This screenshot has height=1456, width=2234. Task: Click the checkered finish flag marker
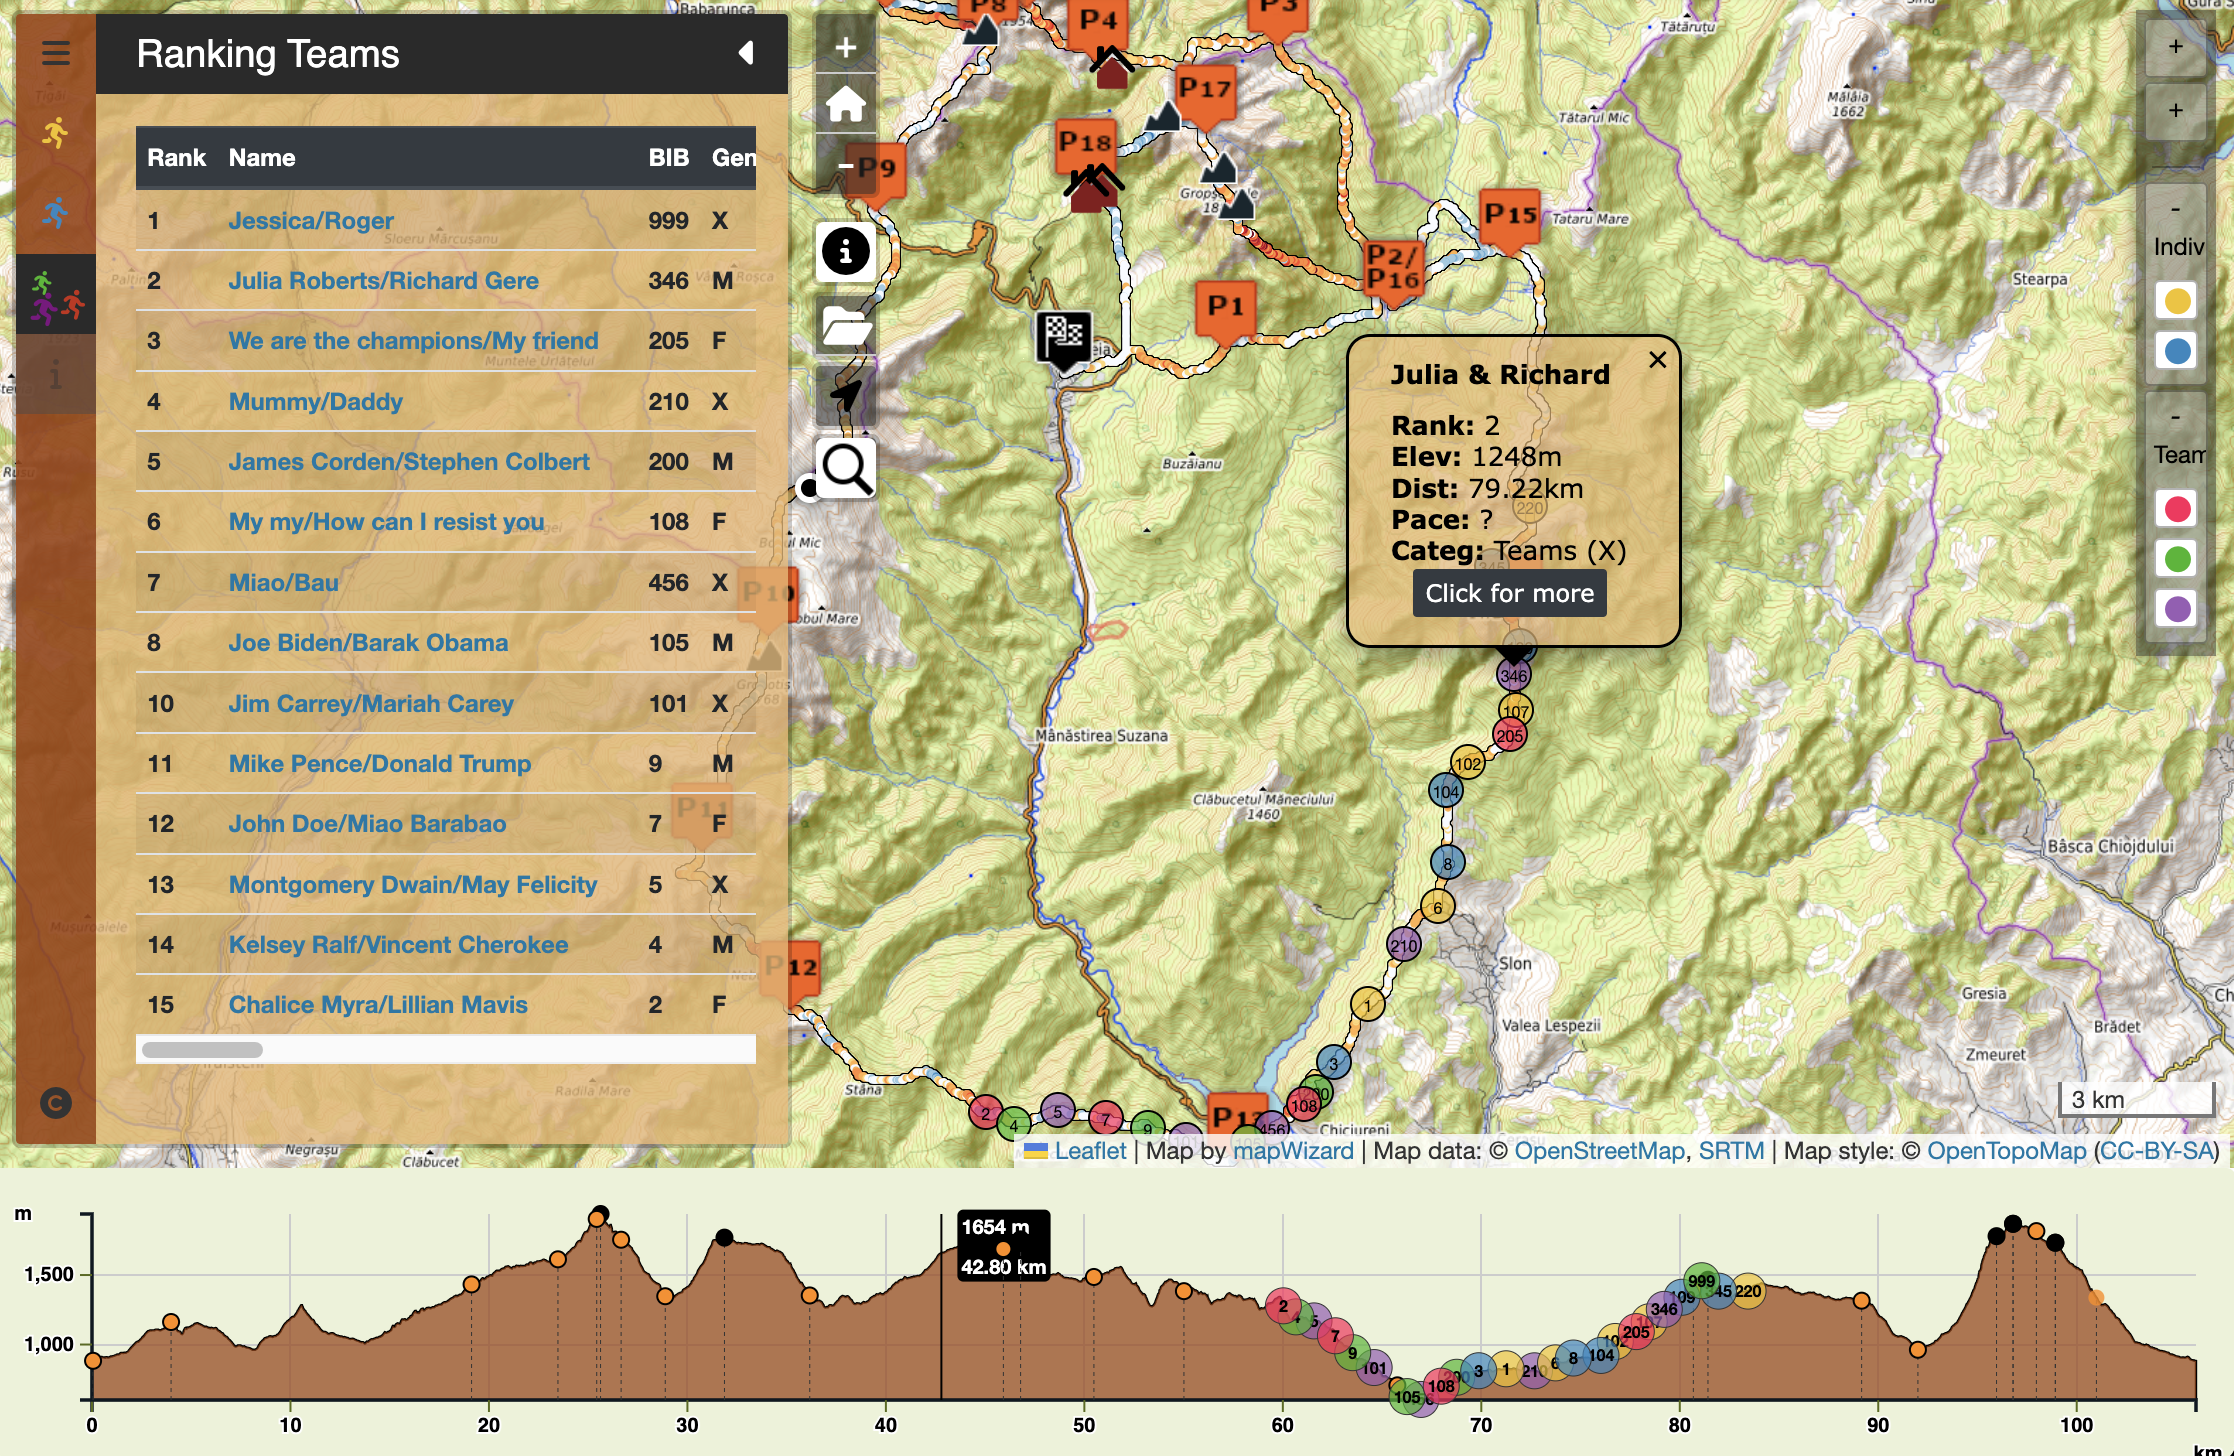point(1064,340)
